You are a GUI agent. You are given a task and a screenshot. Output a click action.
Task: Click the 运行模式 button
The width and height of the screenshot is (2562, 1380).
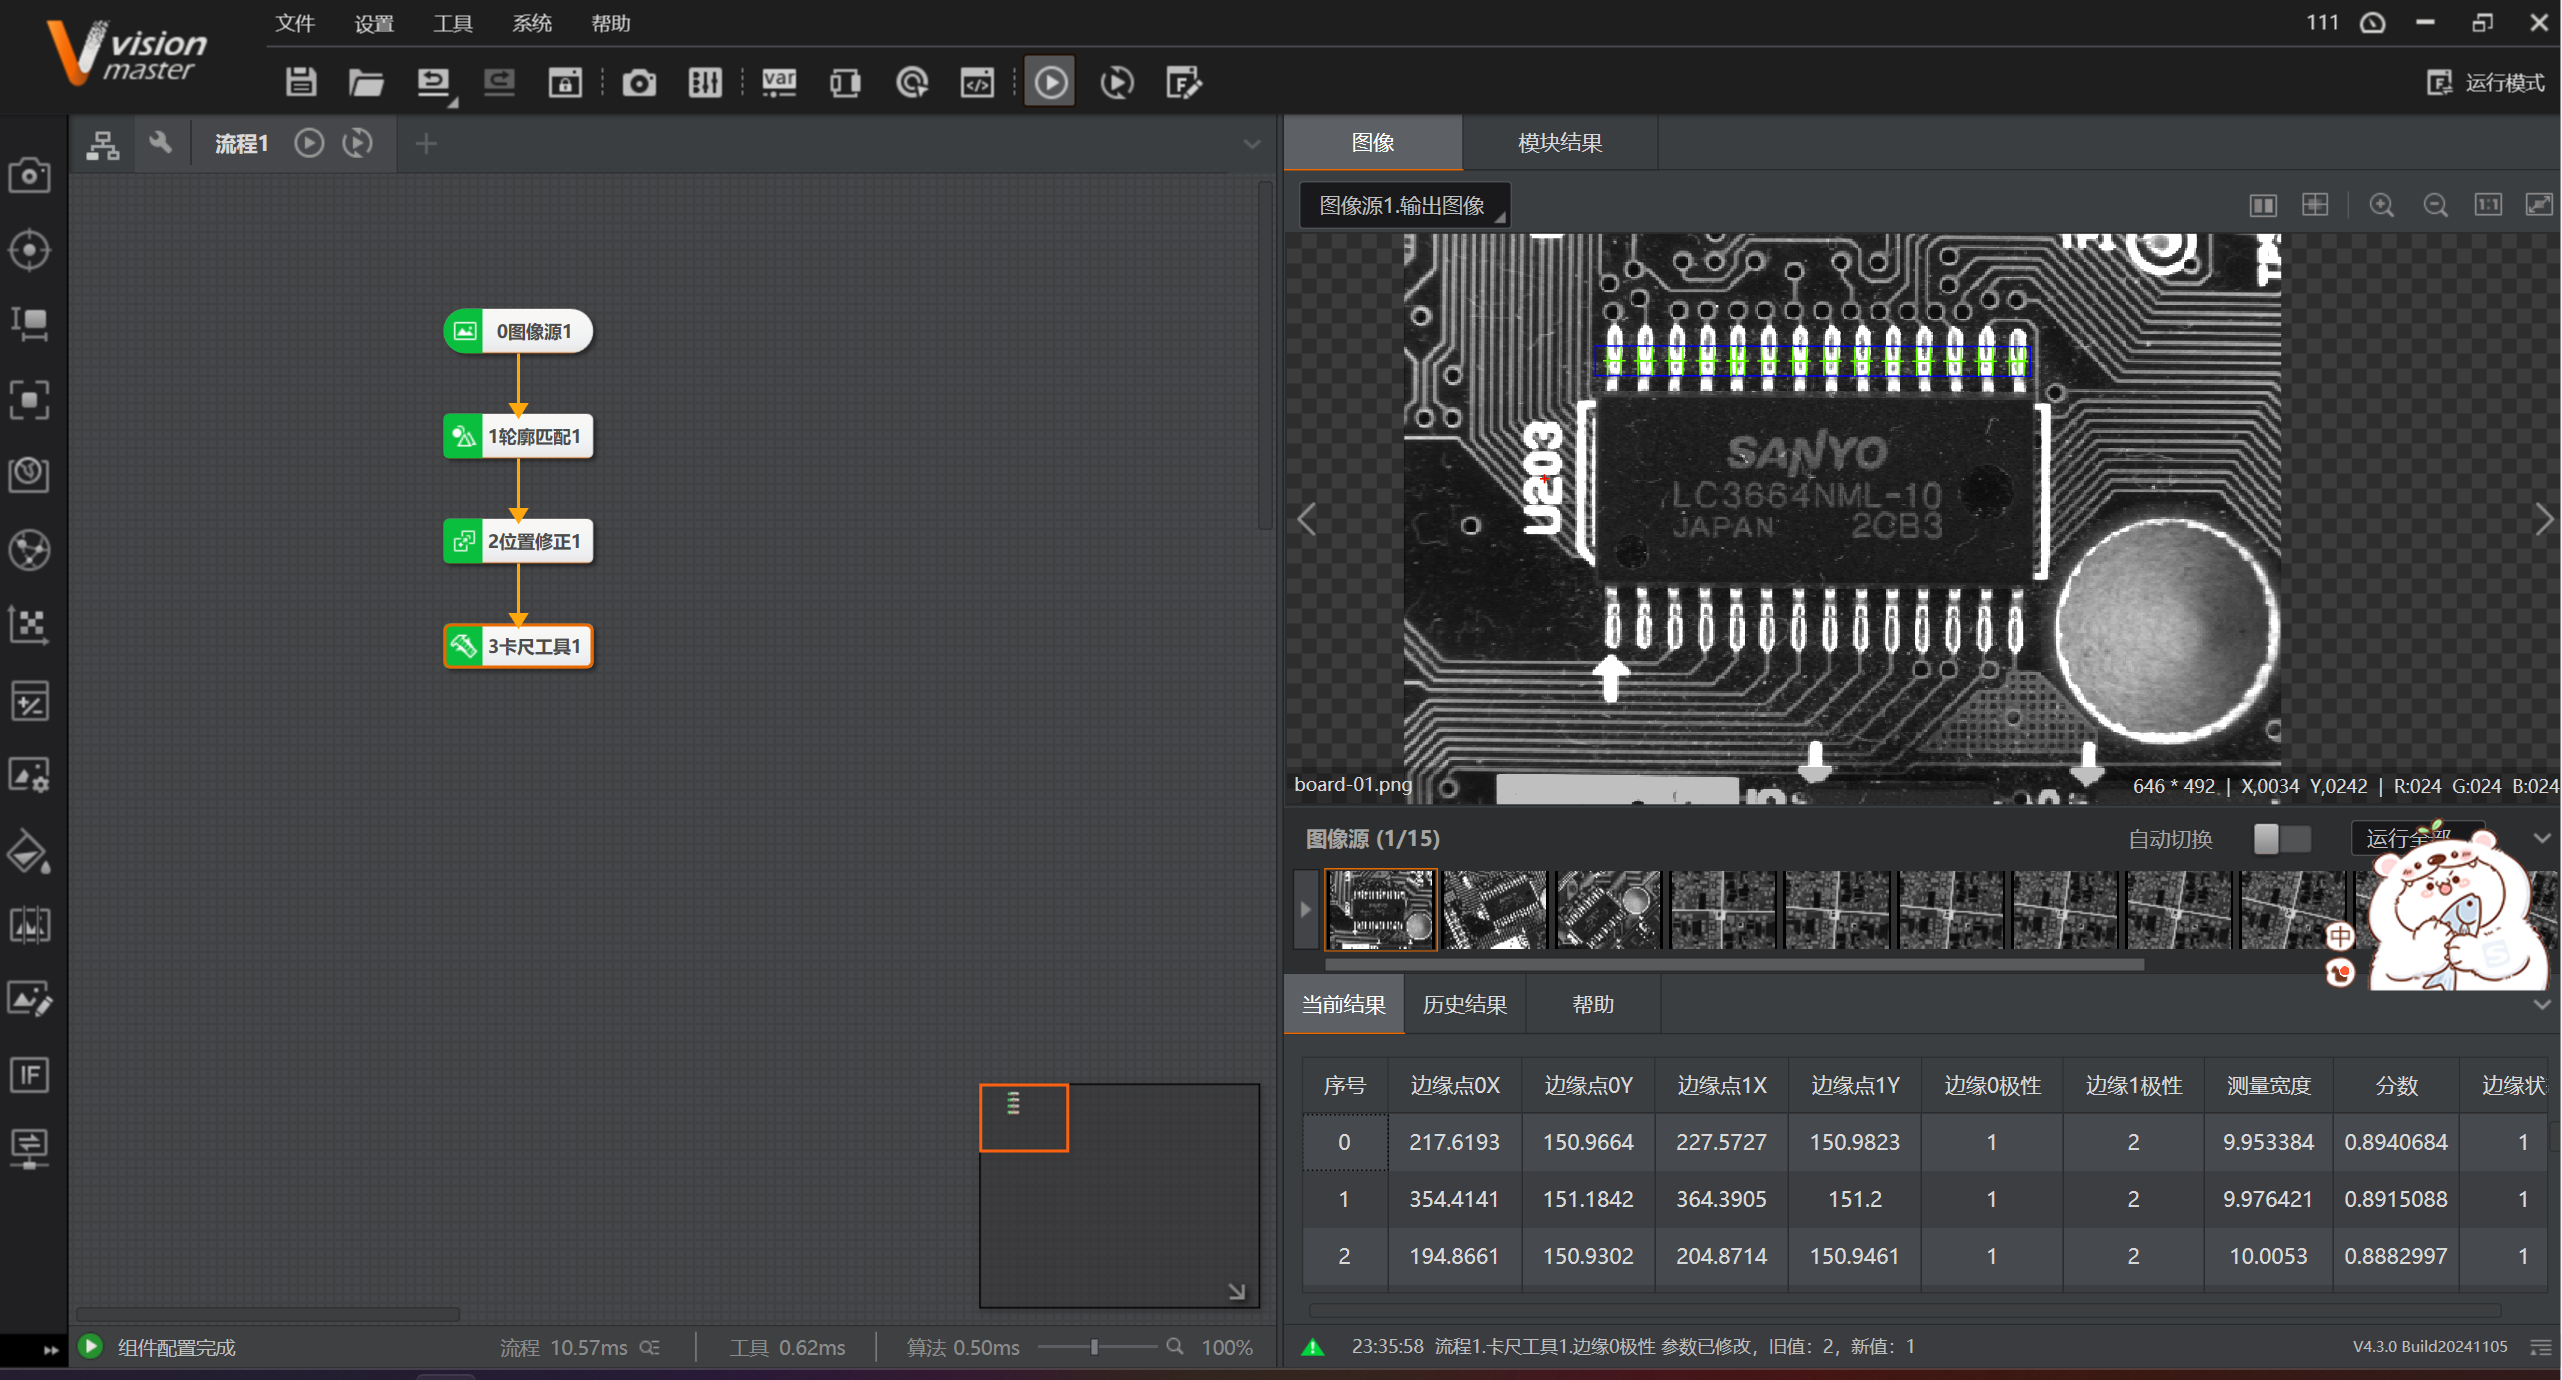[x=2487, y=82]
